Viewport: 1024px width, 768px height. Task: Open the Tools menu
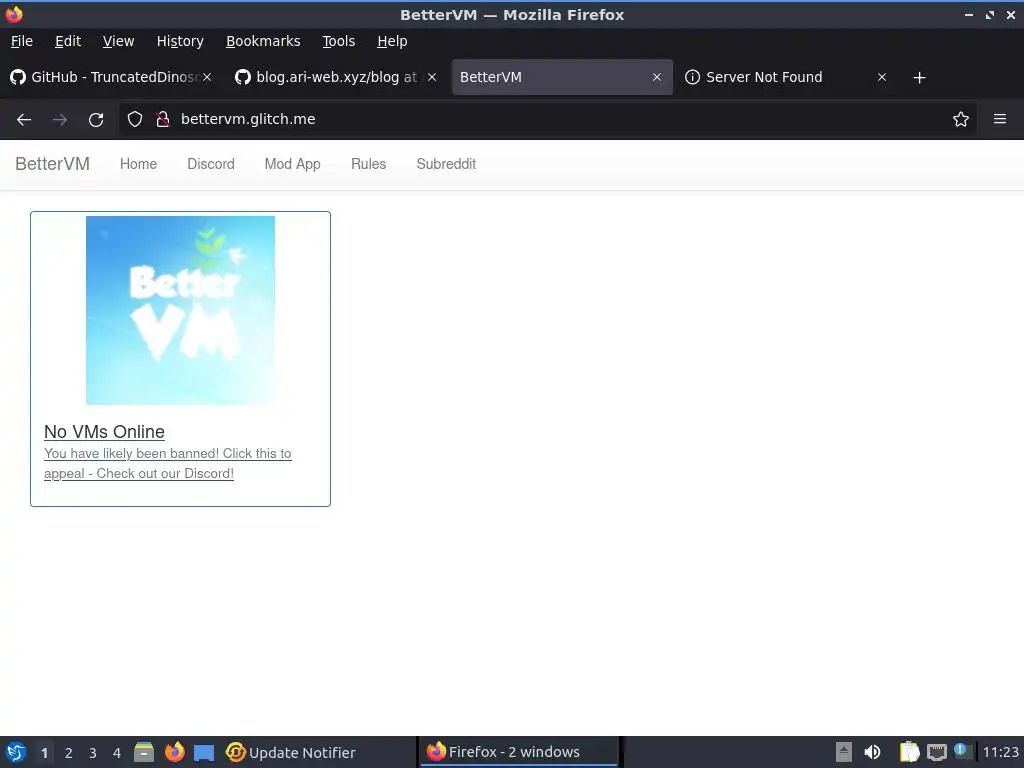tap(338, 41)
